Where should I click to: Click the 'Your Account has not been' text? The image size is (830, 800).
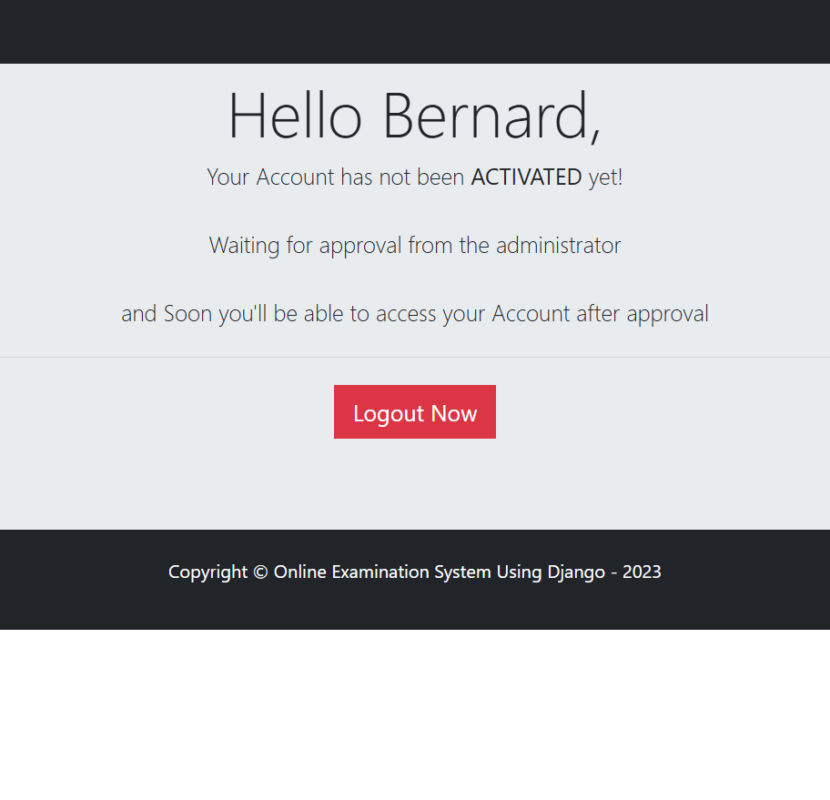tap(335, 178)
